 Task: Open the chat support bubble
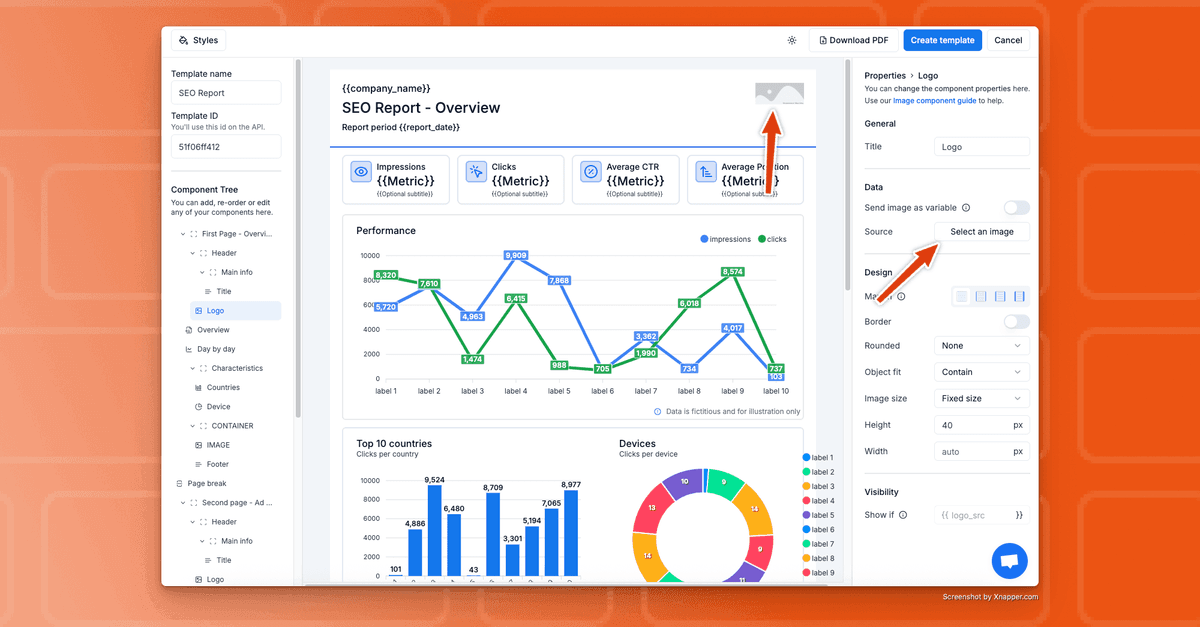[x=1009, y=561]
